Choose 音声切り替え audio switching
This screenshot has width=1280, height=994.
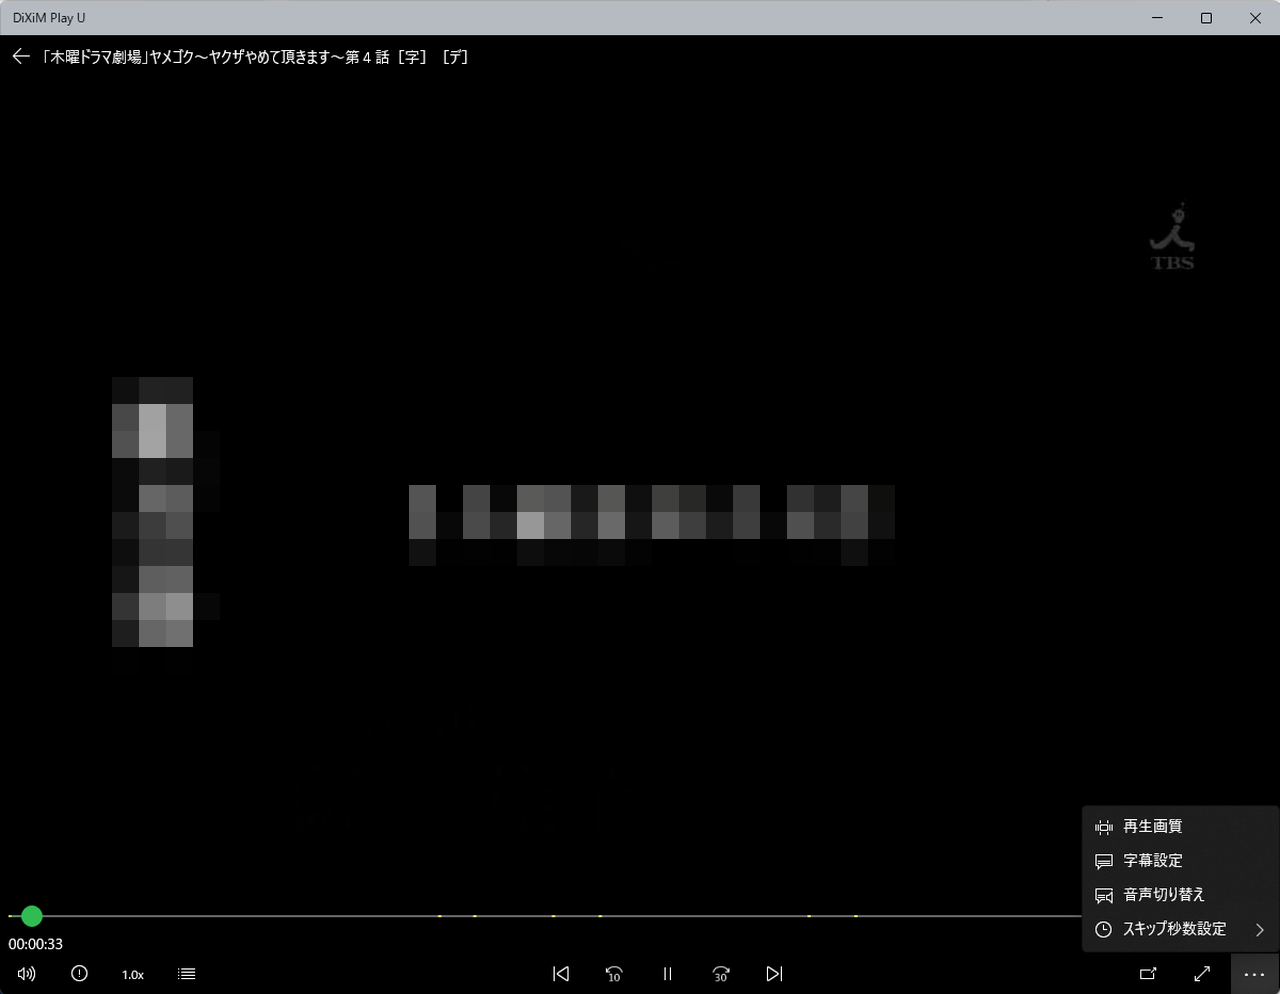[1163, 895]
